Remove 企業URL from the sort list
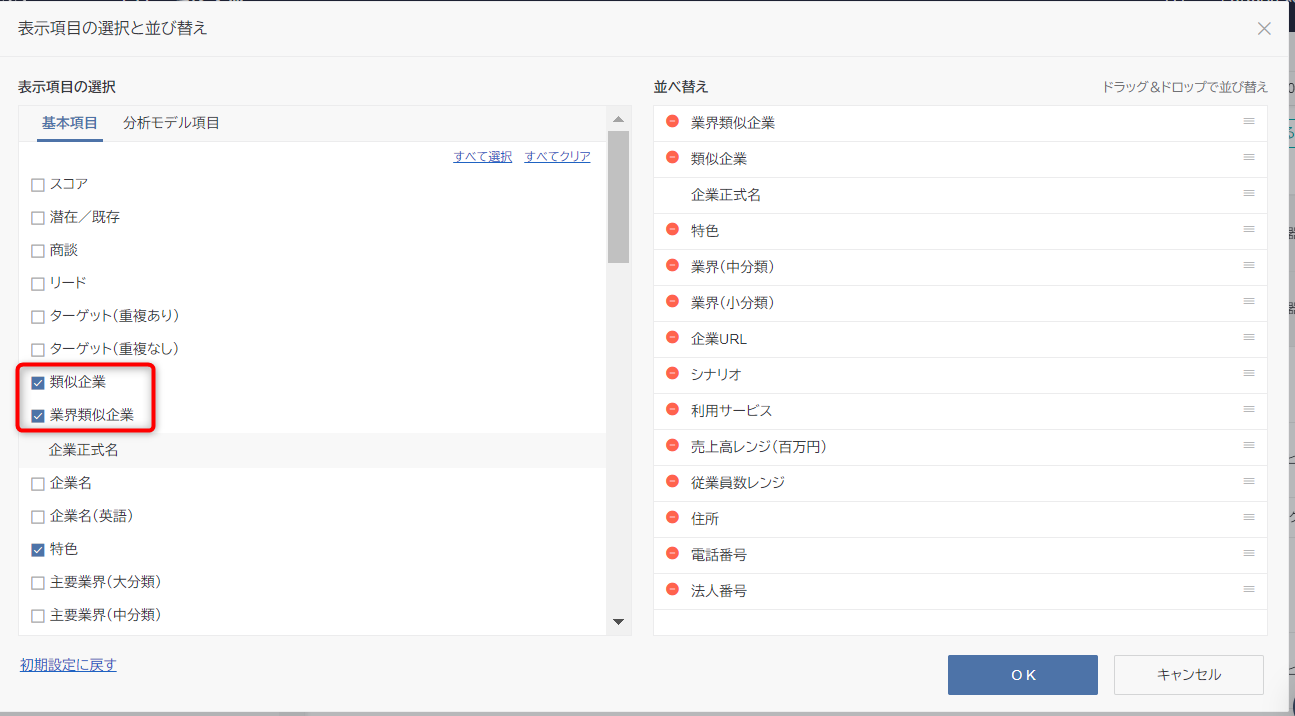The height and width of the screenshot is (716, 1295). click(672, 338)
